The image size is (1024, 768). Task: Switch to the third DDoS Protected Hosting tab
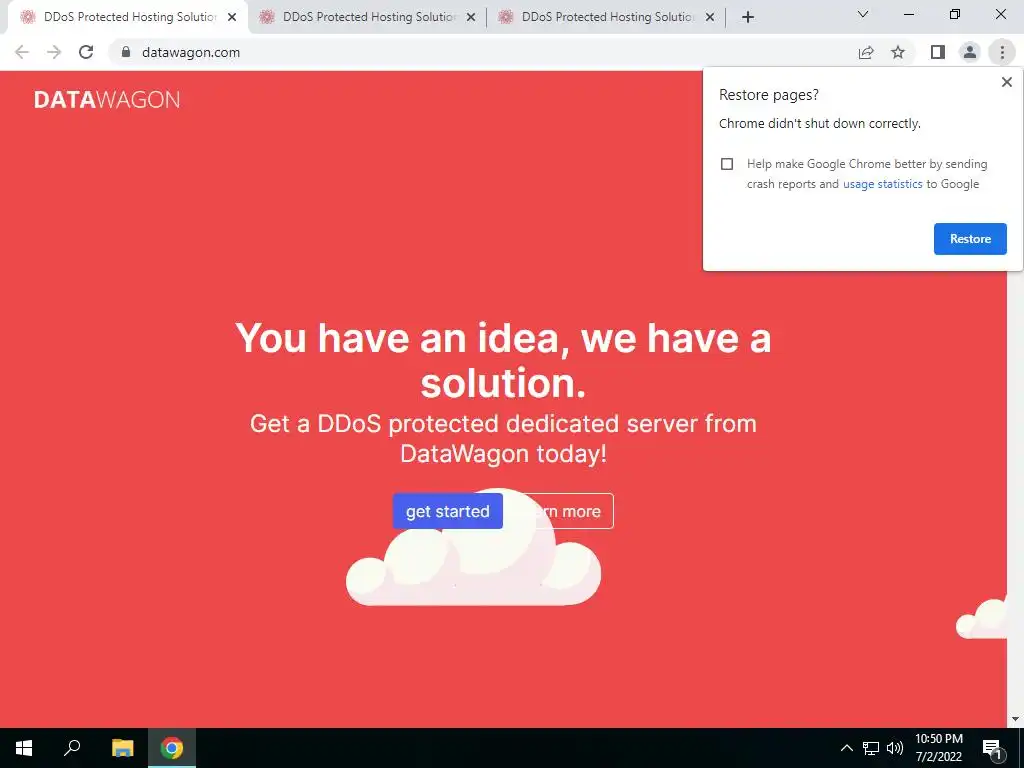click(607, 18)
